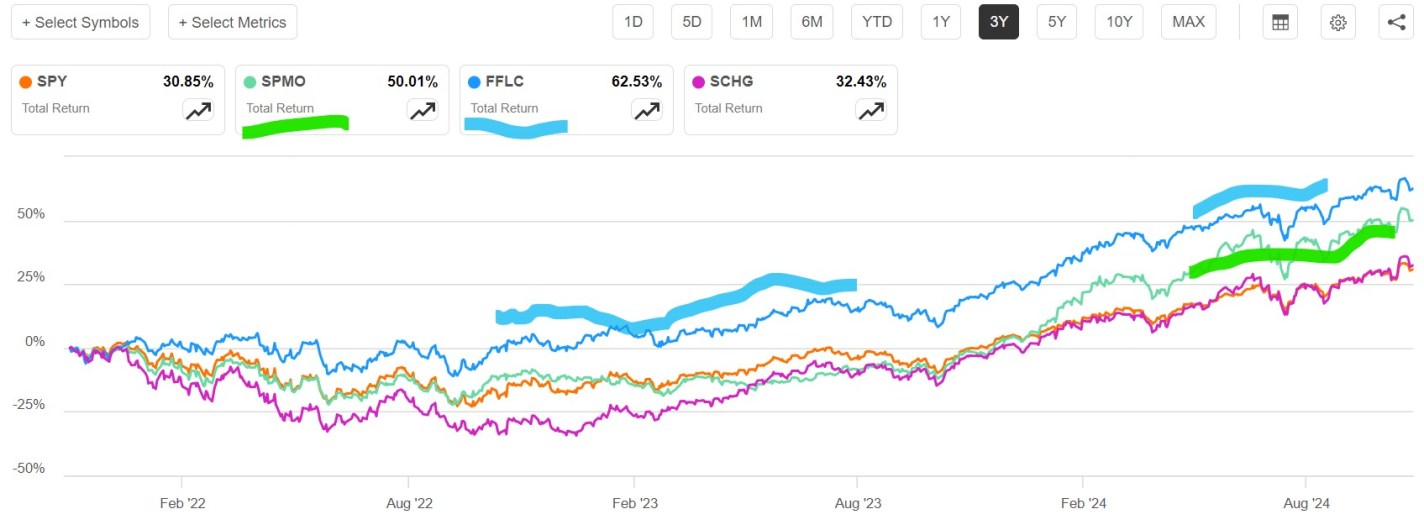Click the share chart icon
The width and height of the screenshot is (1424, 530).
pos(1396,22)
